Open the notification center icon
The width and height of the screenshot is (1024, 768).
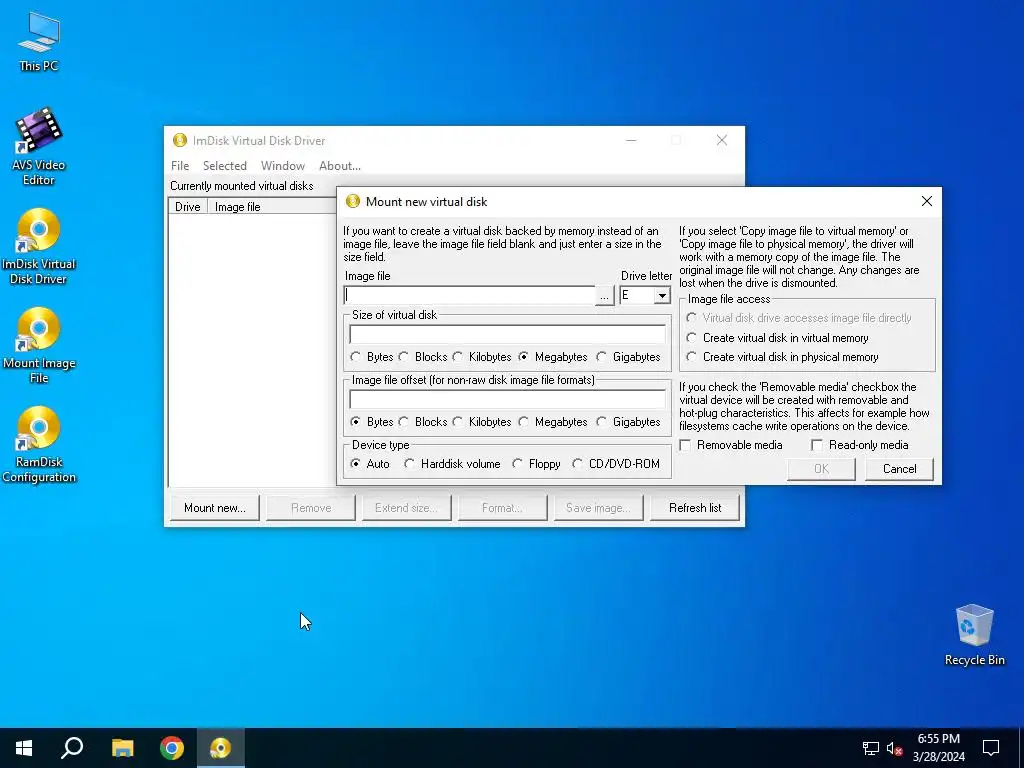pos(991,748)
